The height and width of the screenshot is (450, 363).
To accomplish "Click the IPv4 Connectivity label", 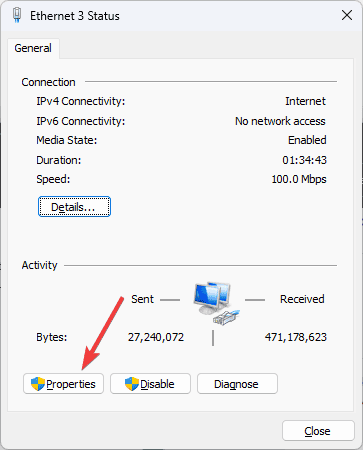I will pos(81,101).
